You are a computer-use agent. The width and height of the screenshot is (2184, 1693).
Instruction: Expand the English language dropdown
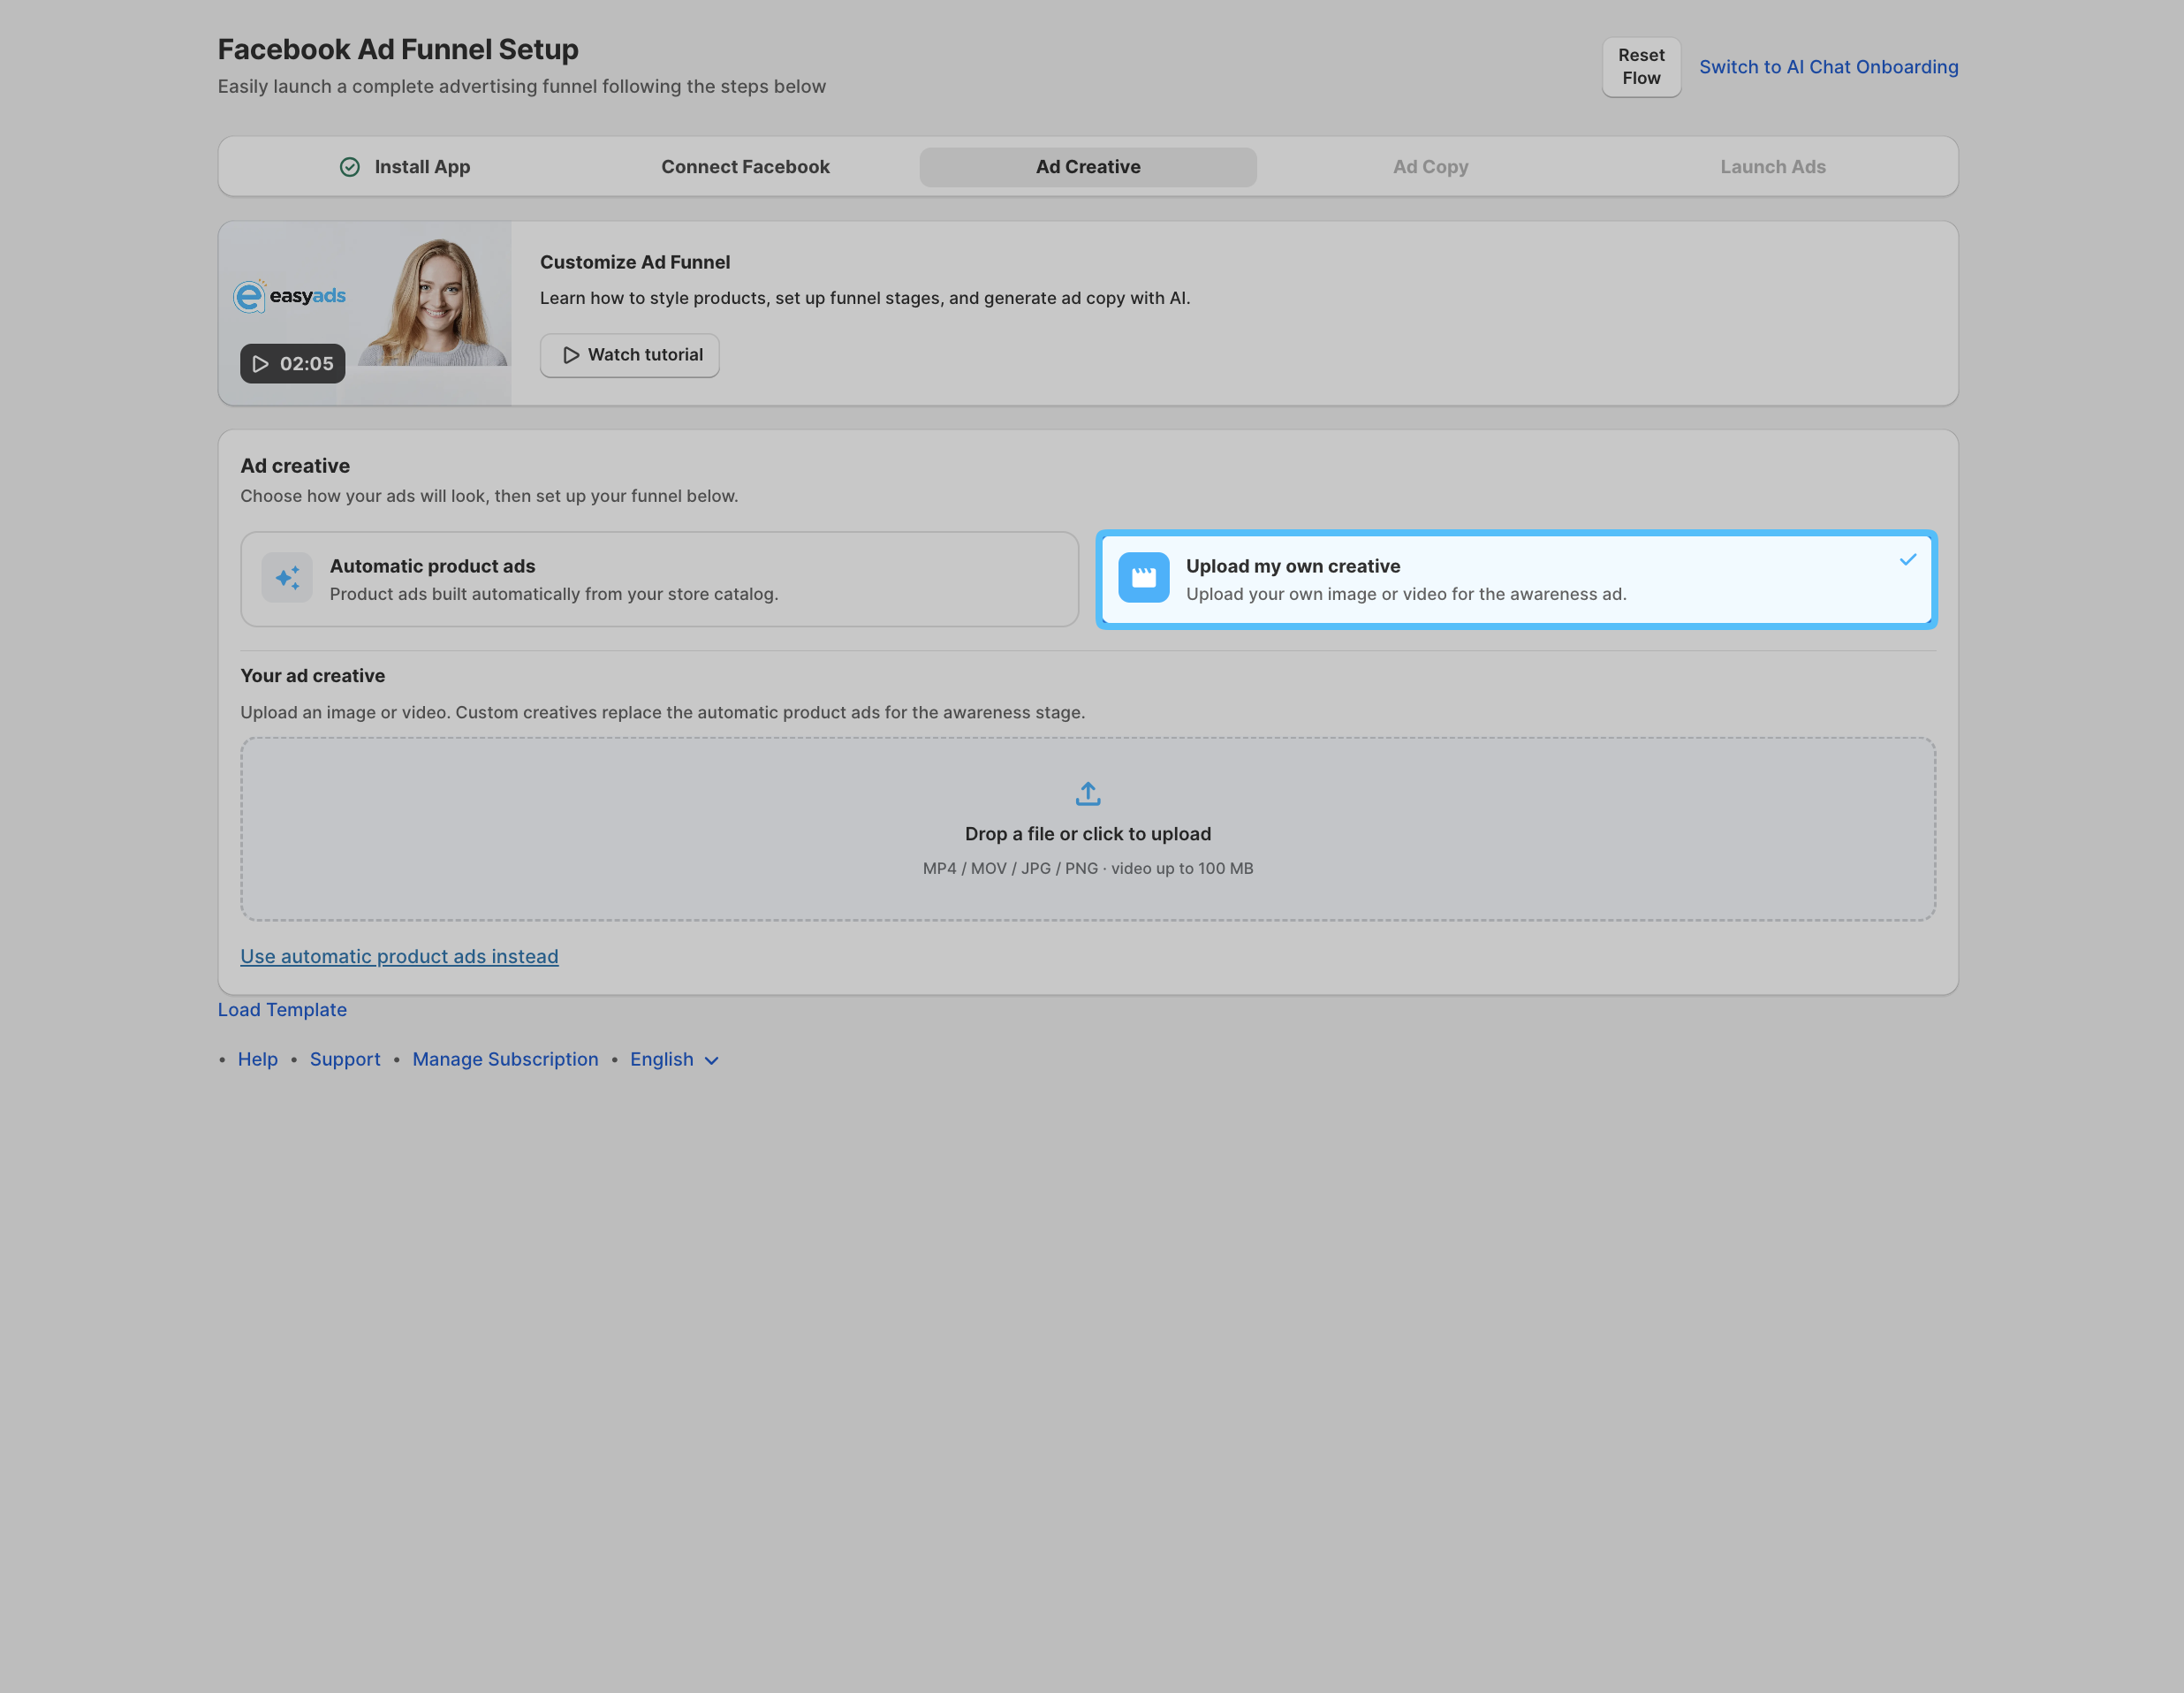pyautogui.click(x=674, y=1060)
